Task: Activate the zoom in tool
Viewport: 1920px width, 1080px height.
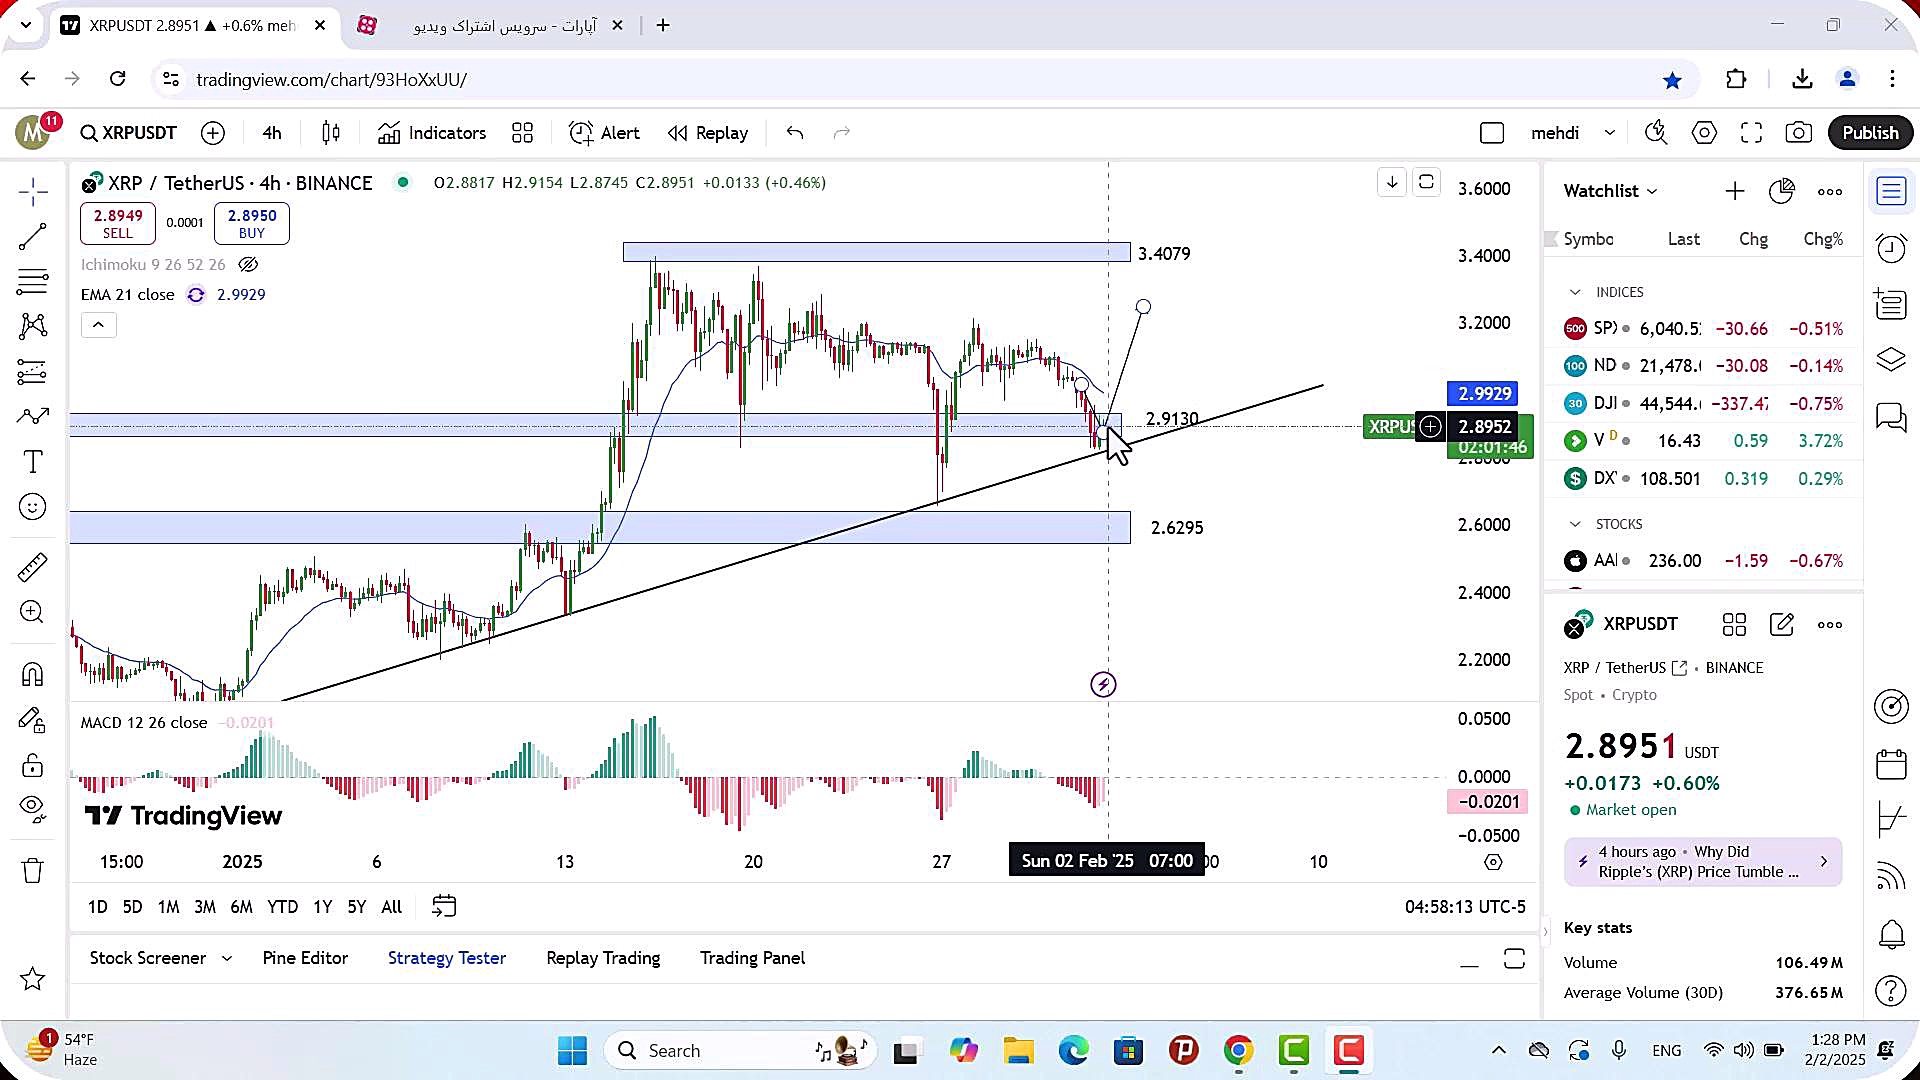Action: click(x=33, y=612)
